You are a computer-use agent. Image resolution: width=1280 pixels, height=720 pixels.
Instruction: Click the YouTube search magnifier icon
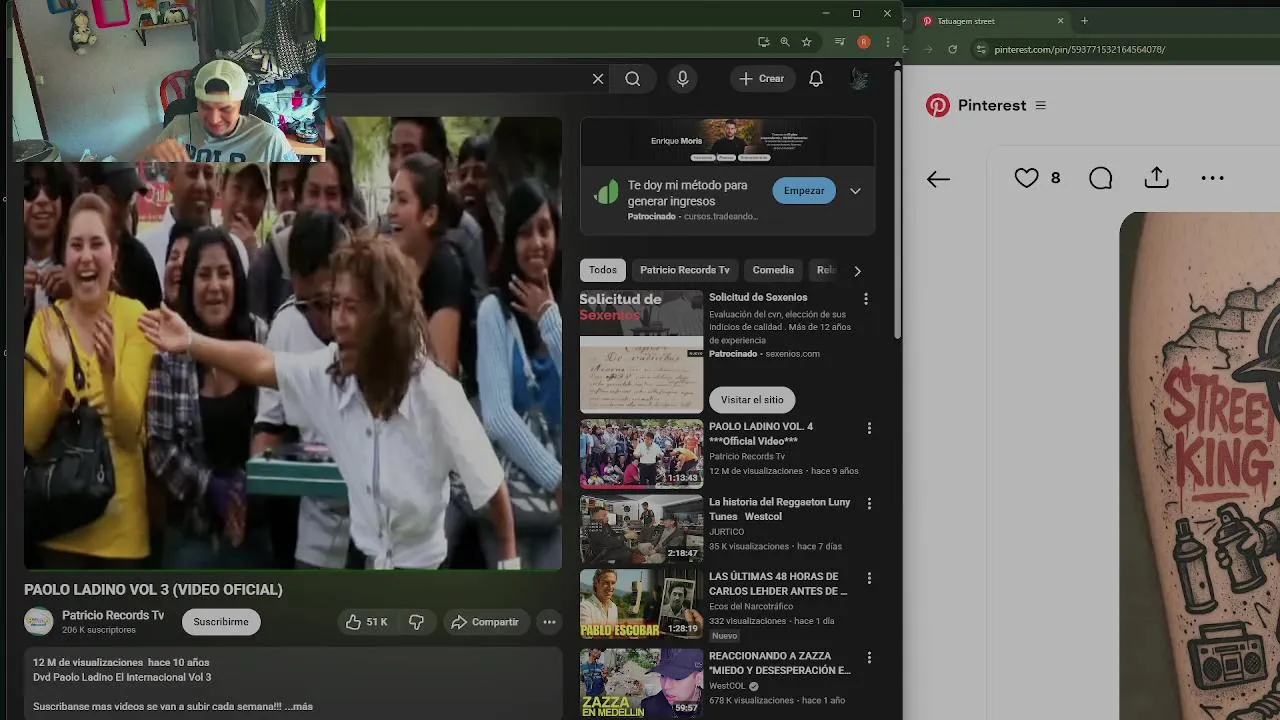point(633,79)
